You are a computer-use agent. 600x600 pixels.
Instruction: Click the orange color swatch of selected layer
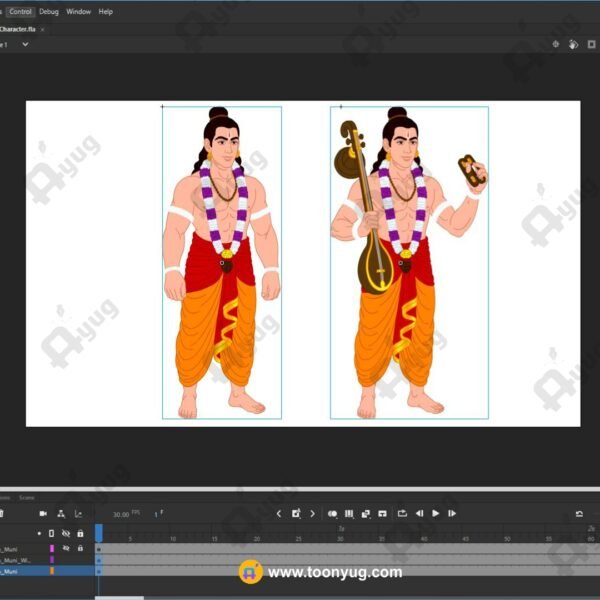(52, 571)
